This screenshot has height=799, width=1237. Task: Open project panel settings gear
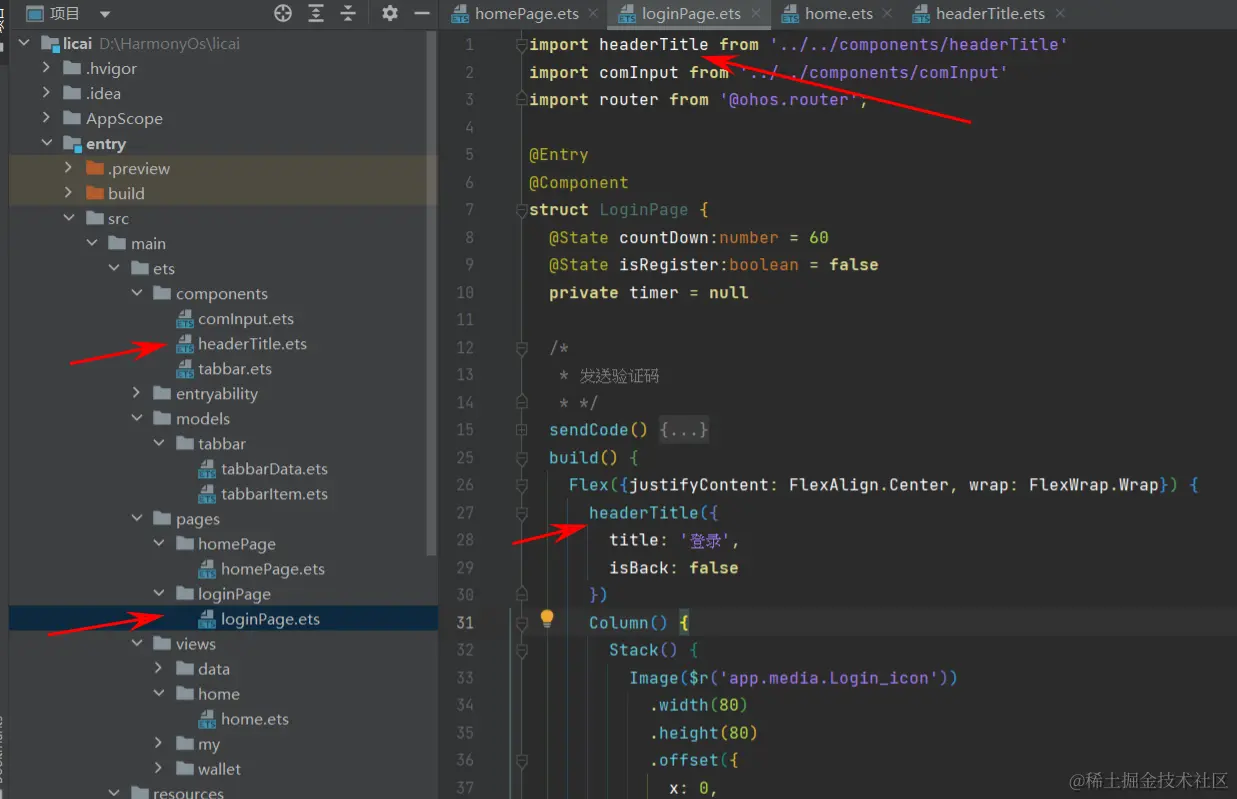390,13
